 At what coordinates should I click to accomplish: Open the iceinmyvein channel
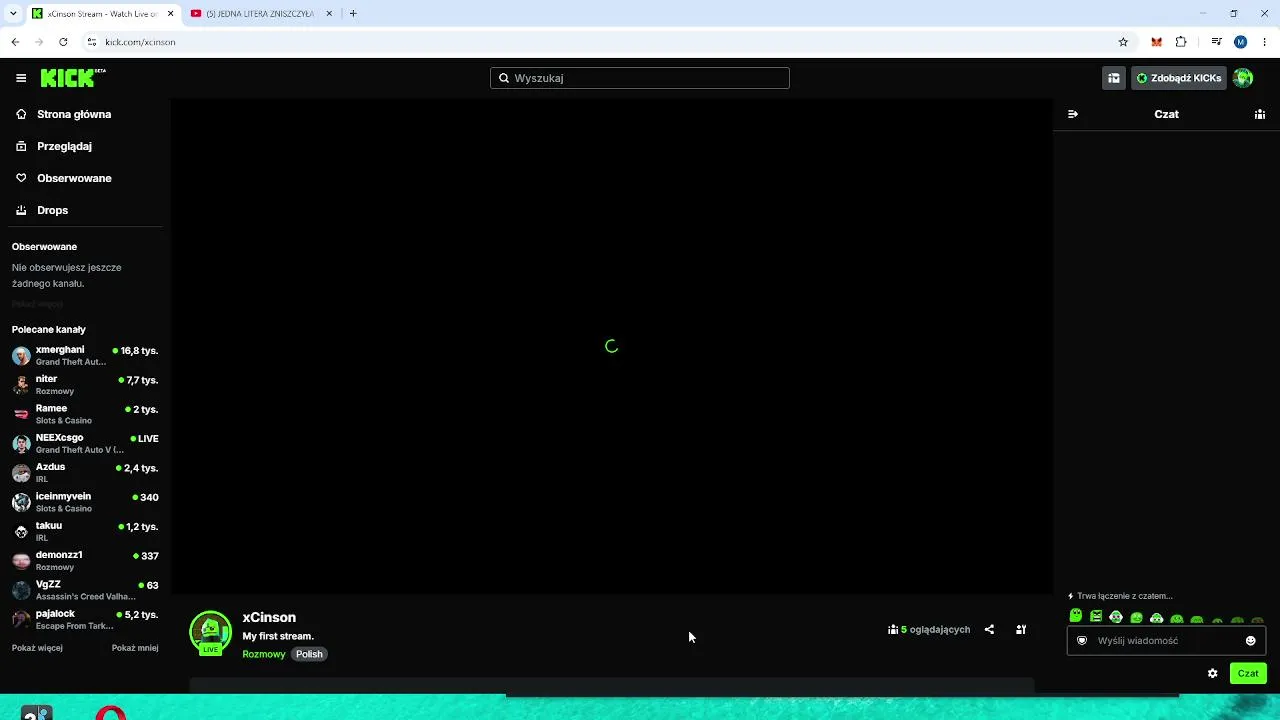click(85, 502)
